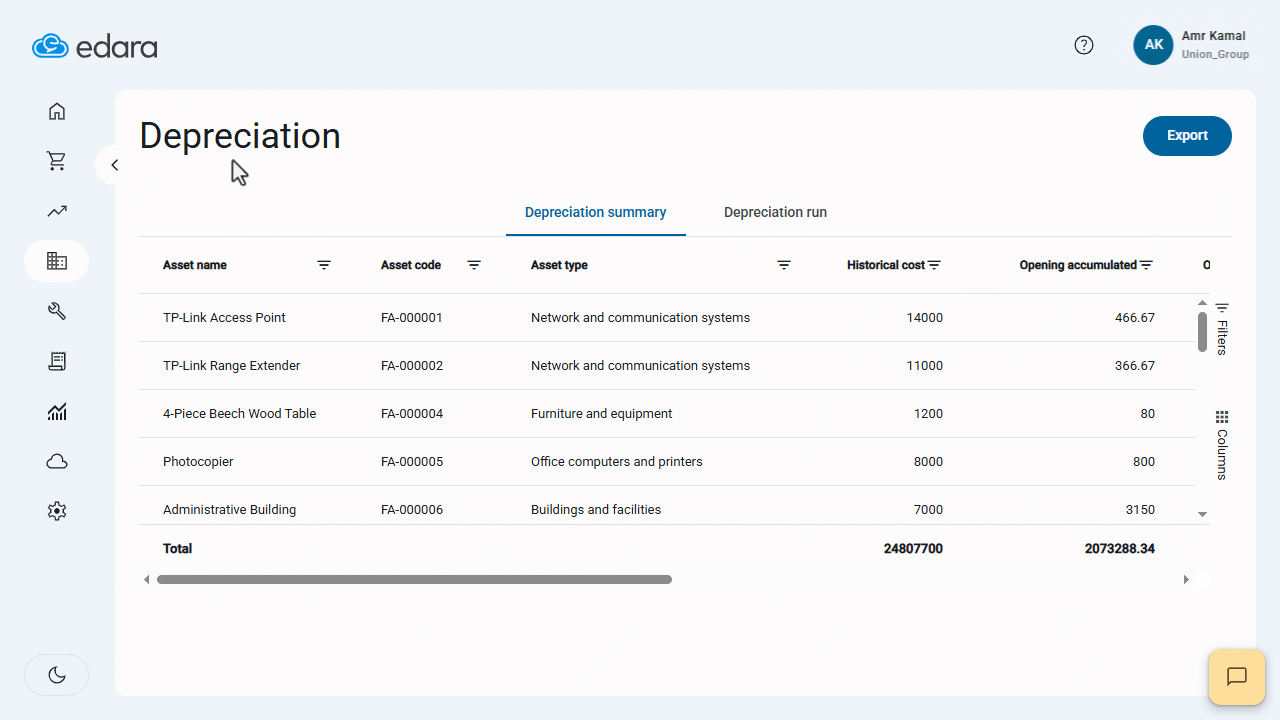This screenshot has height=720, width=1280.
Task: Open the Amr Kamal user profile menu
Action: tap(1192, 45)
